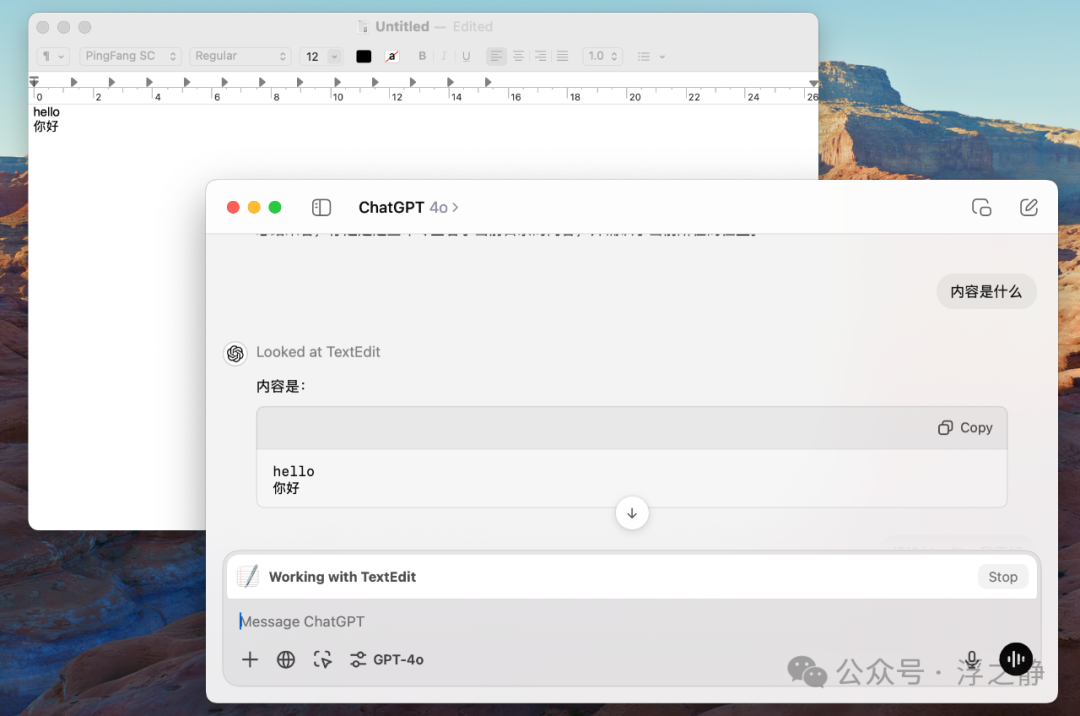Open the GPT-4o model options in composer
This screenshot has width=1080, height=716.
point(386,660)
